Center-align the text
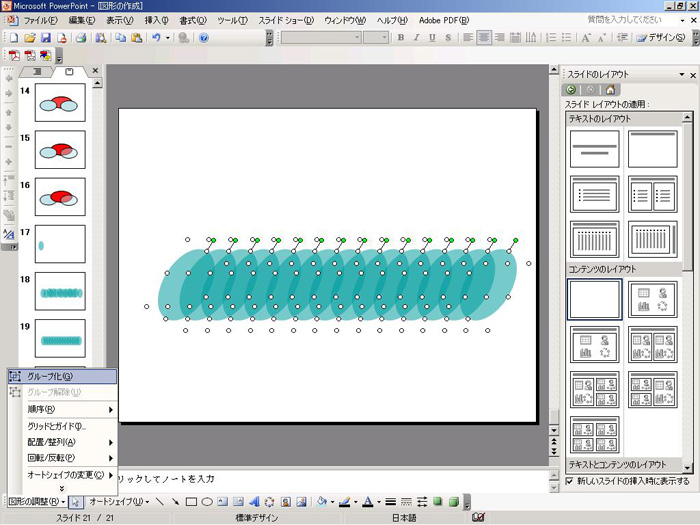This screenshot has height=525, width=700. tap(484, 38)
